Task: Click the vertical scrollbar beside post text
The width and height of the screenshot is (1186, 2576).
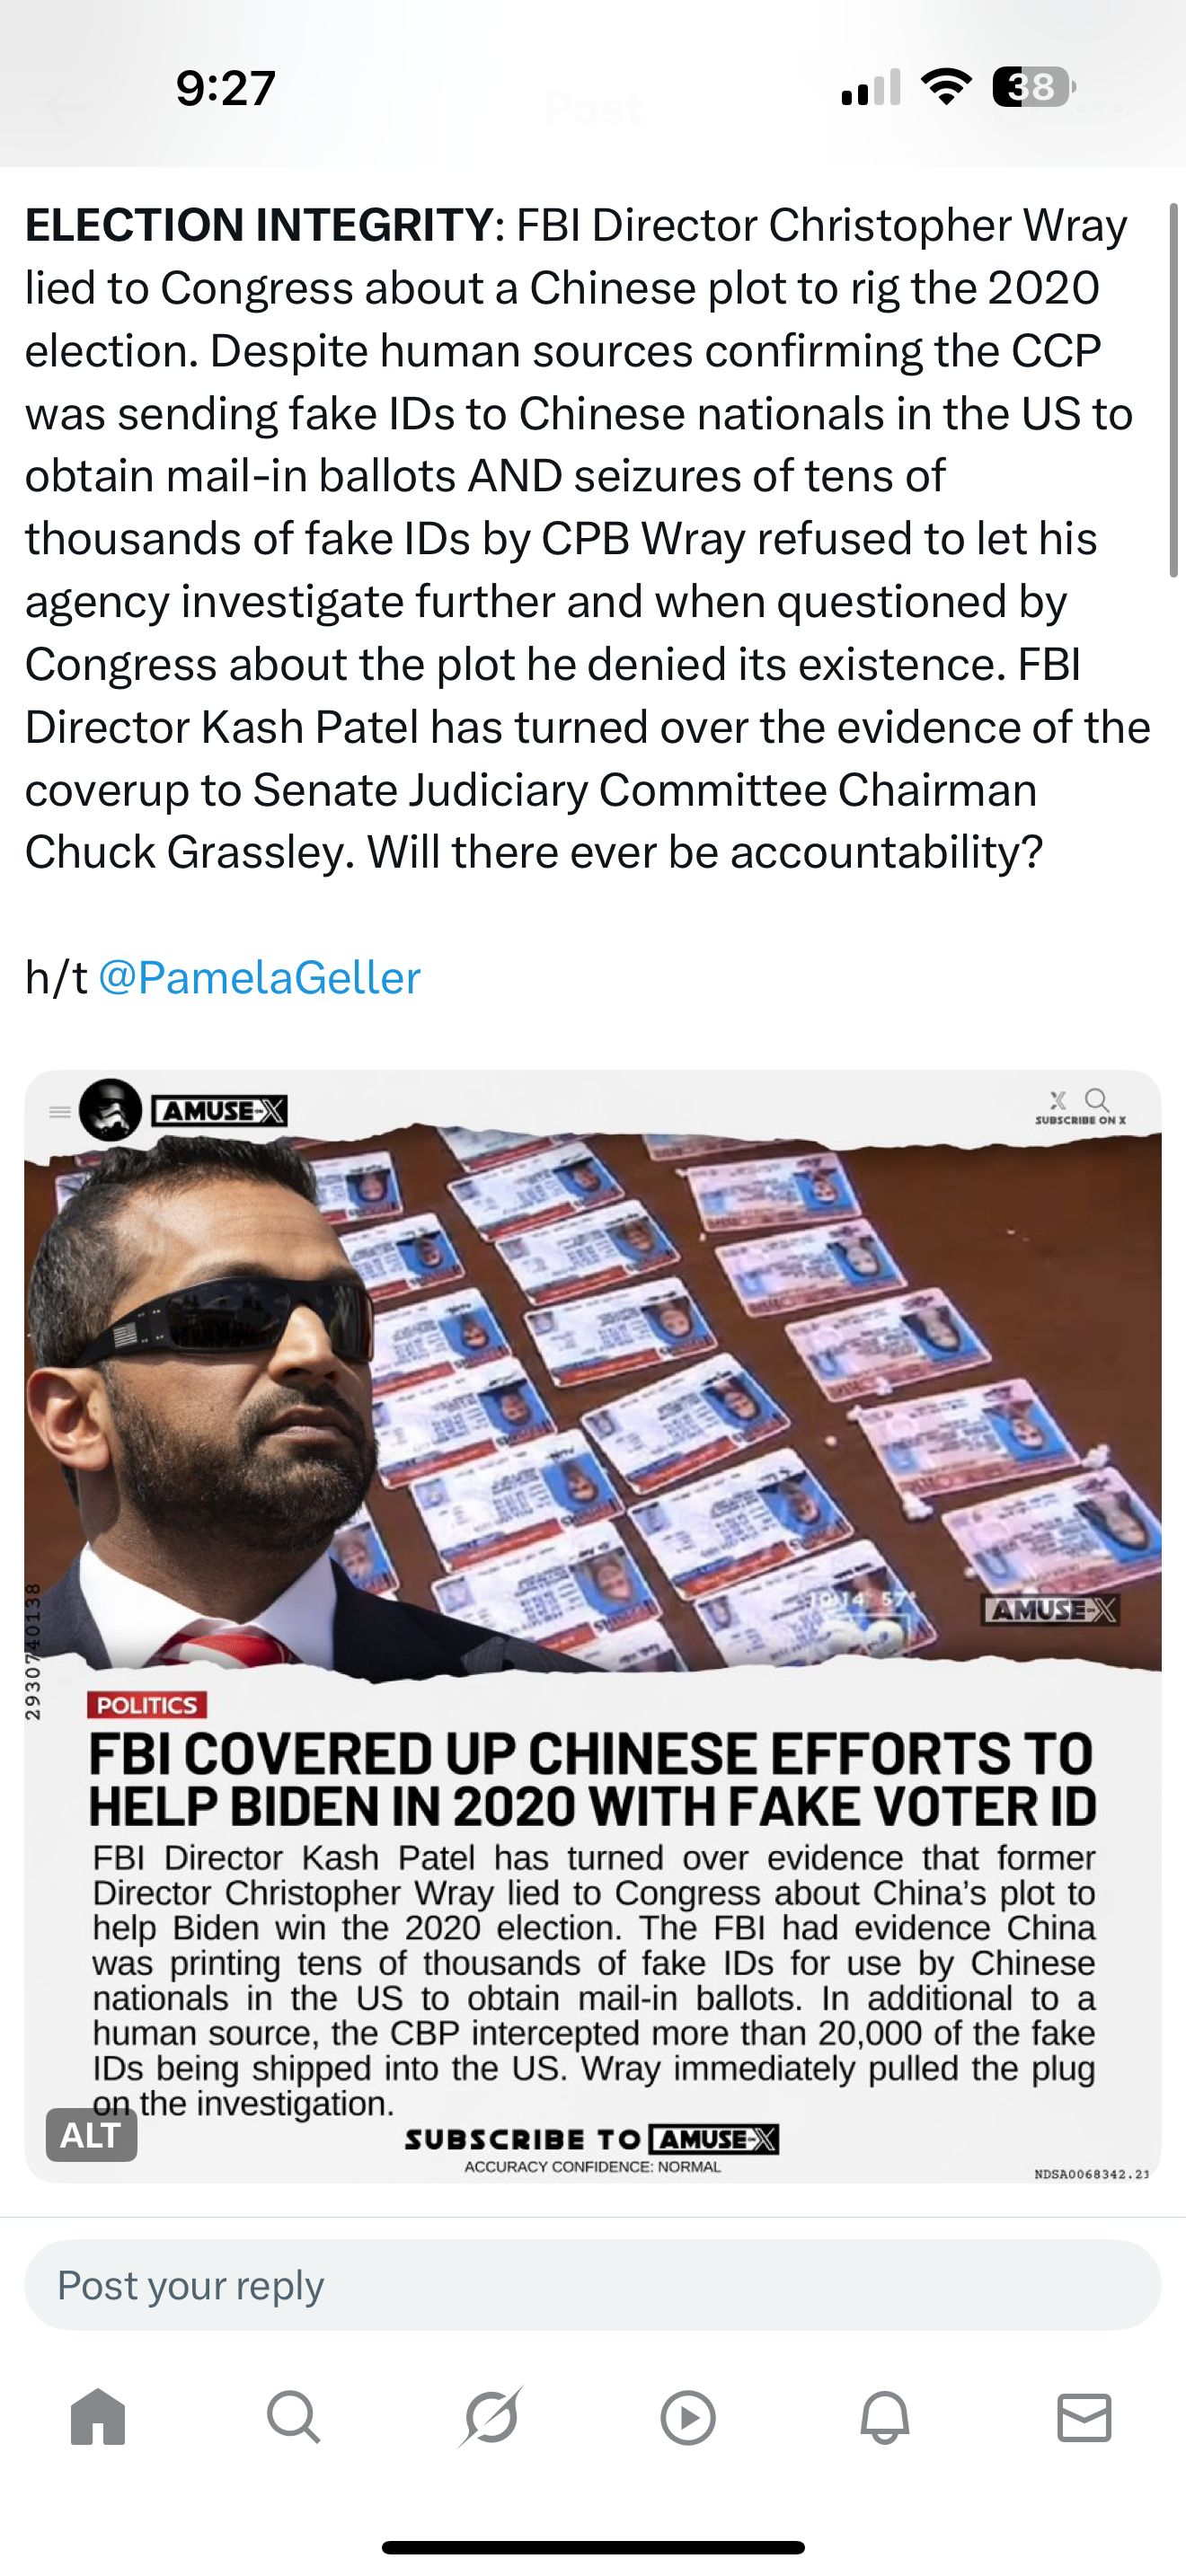Action: [1173, 390]
